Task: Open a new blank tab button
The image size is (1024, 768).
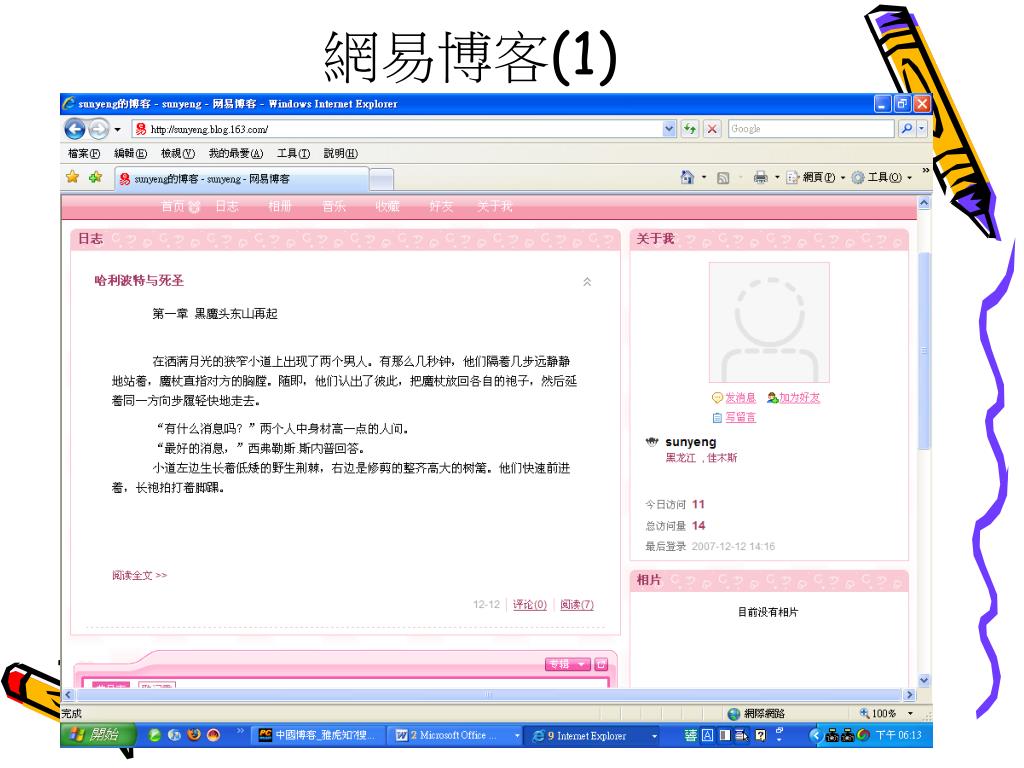Action: (381, 179)
